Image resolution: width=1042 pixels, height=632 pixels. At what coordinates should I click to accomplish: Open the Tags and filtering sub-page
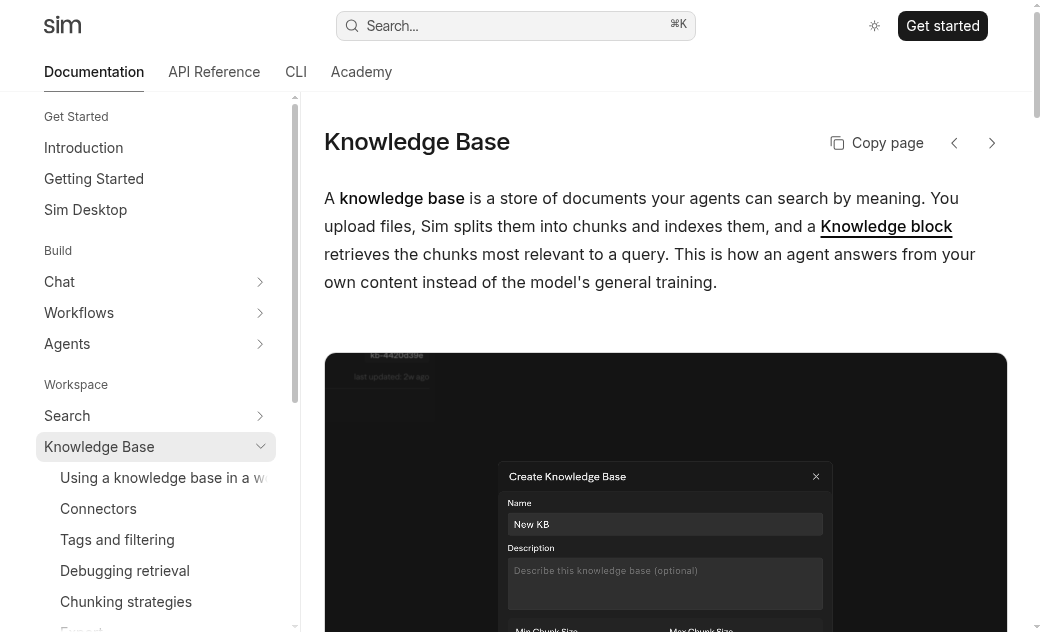117,540
